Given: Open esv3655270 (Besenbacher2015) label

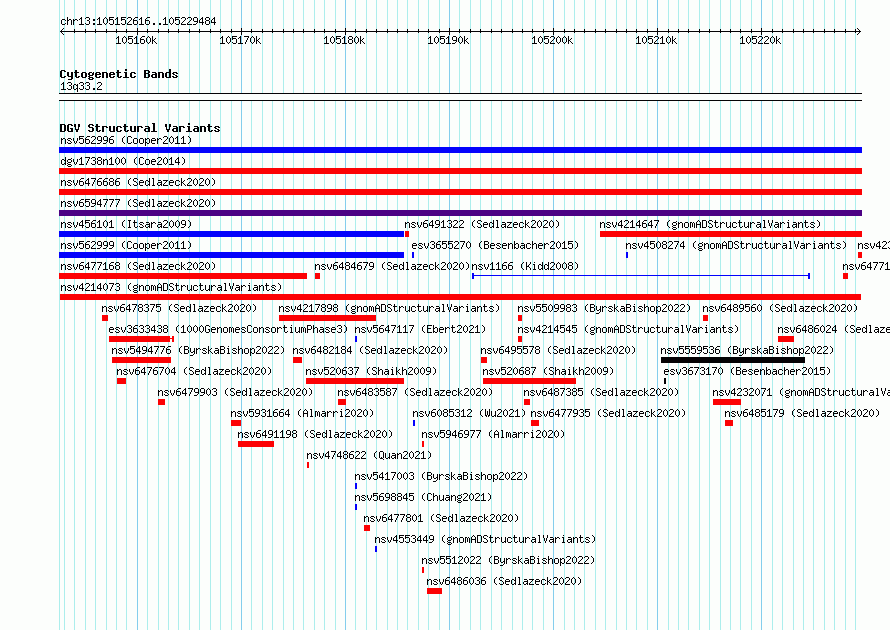Looking at the screenshot, I should point(495,245).
